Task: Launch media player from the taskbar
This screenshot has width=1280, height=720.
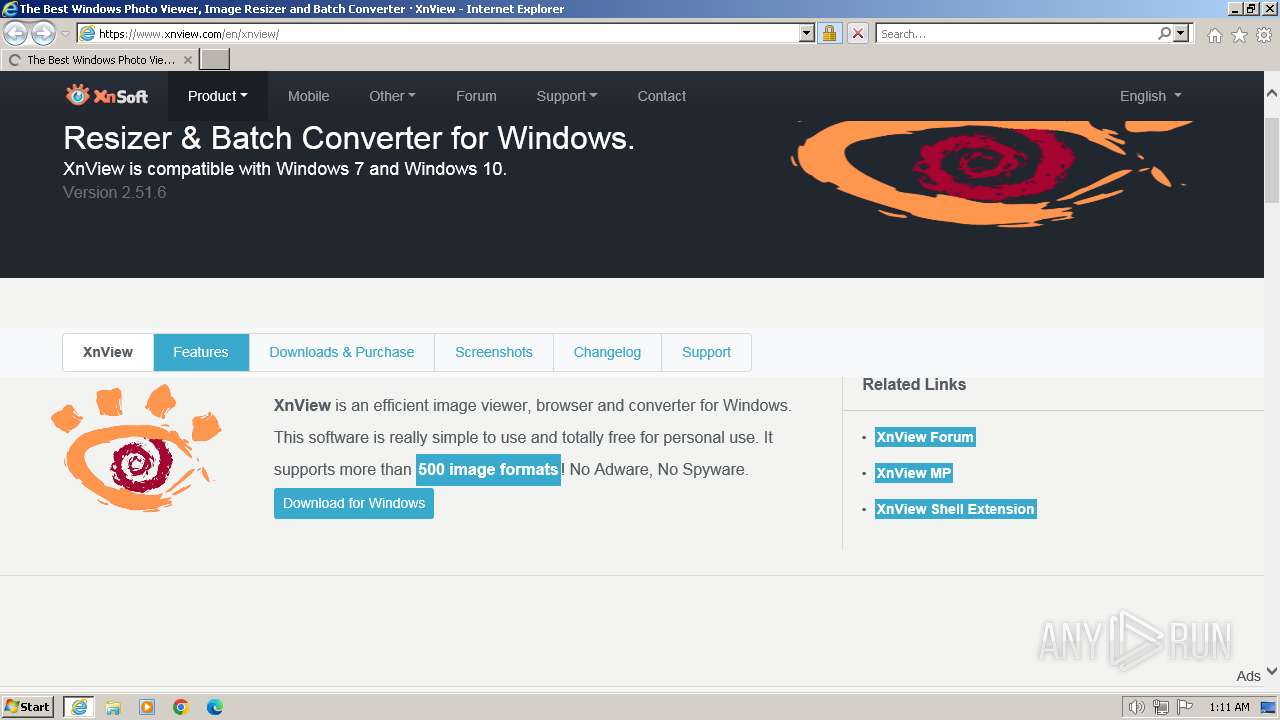Action: 147,707
